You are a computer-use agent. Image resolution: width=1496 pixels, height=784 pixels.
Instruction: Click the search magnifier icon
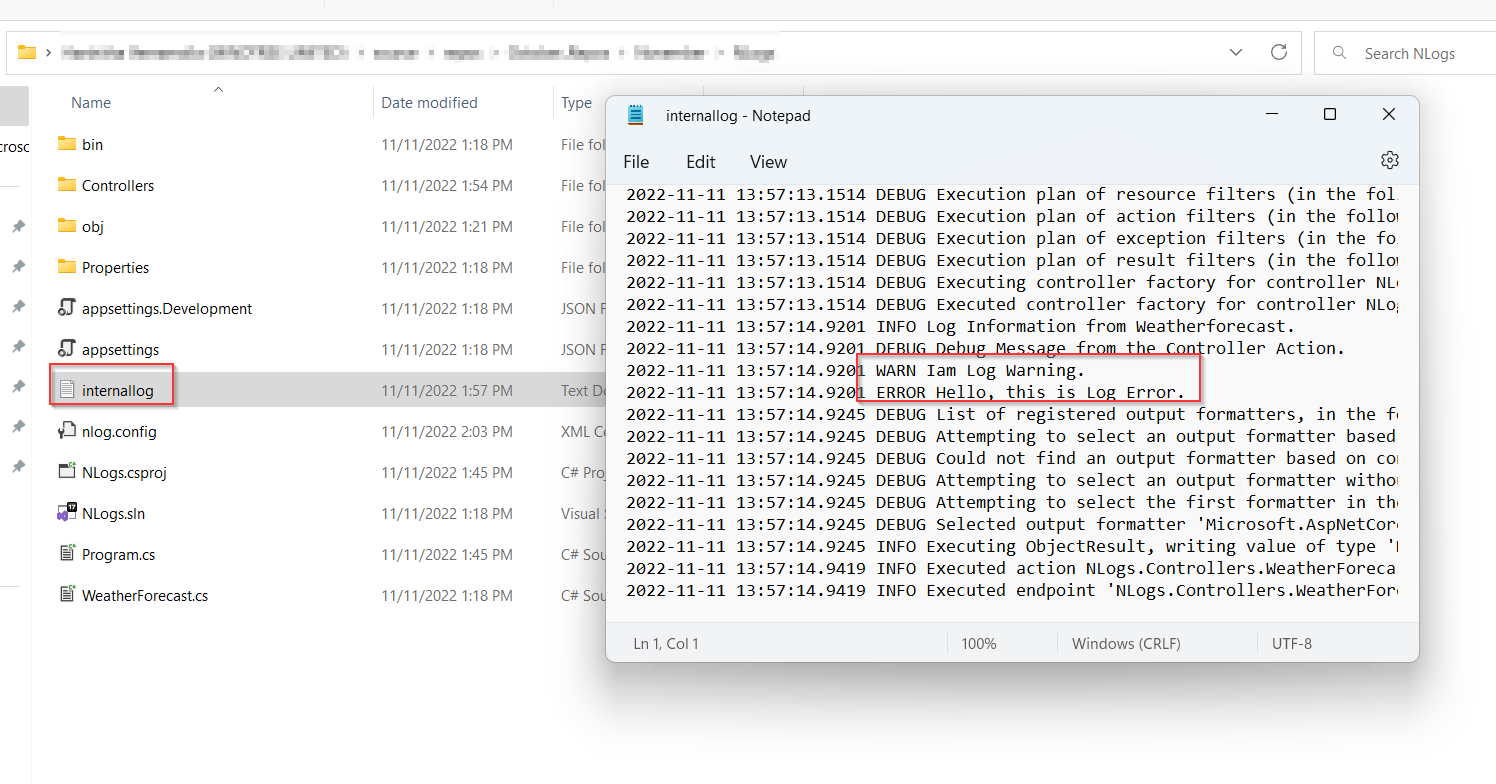click(x=1341, y=53)
